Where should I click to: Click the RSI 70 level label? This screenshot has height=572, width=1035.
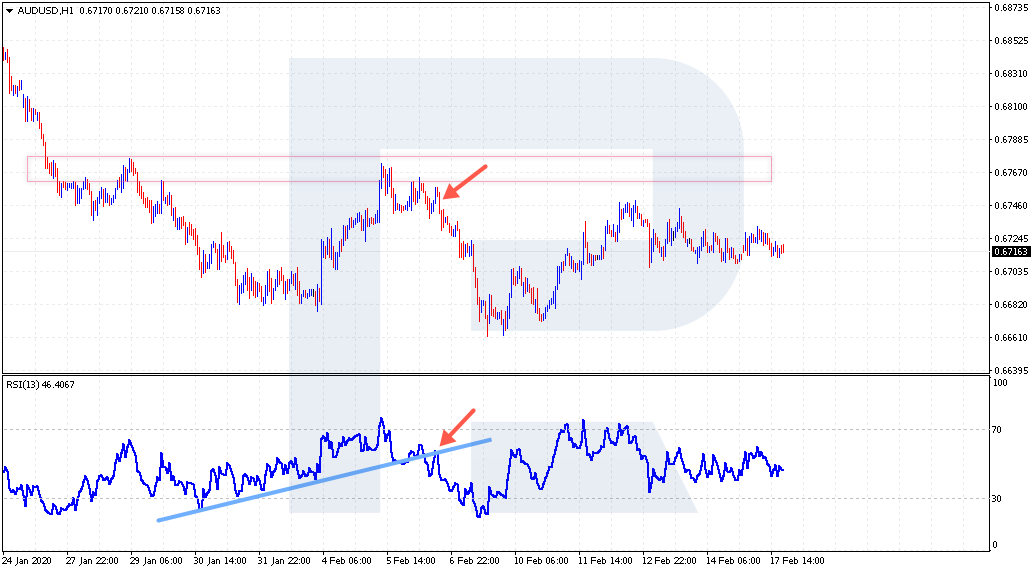click(x=999, y=430)
